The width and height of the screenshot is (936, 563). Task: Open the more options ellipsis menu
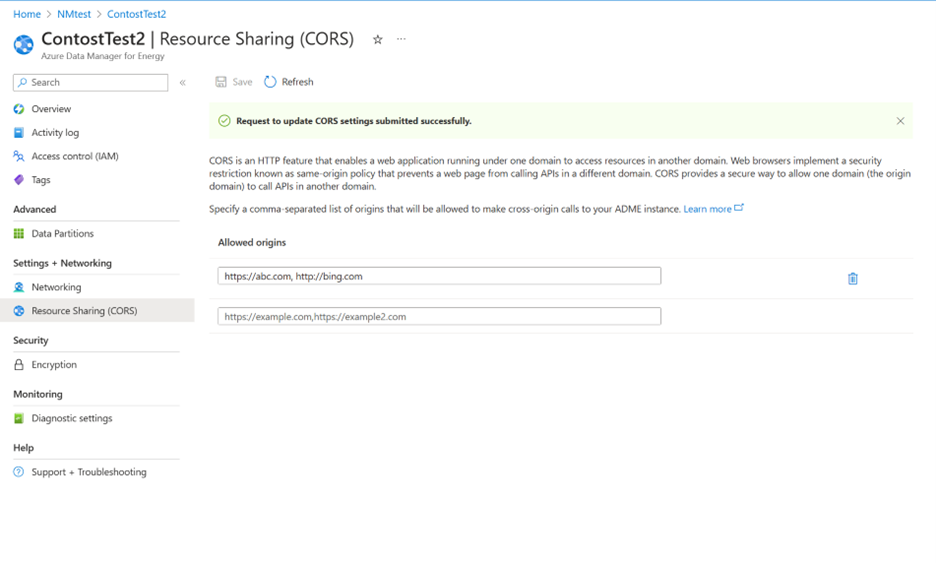[x=401, y=40]
